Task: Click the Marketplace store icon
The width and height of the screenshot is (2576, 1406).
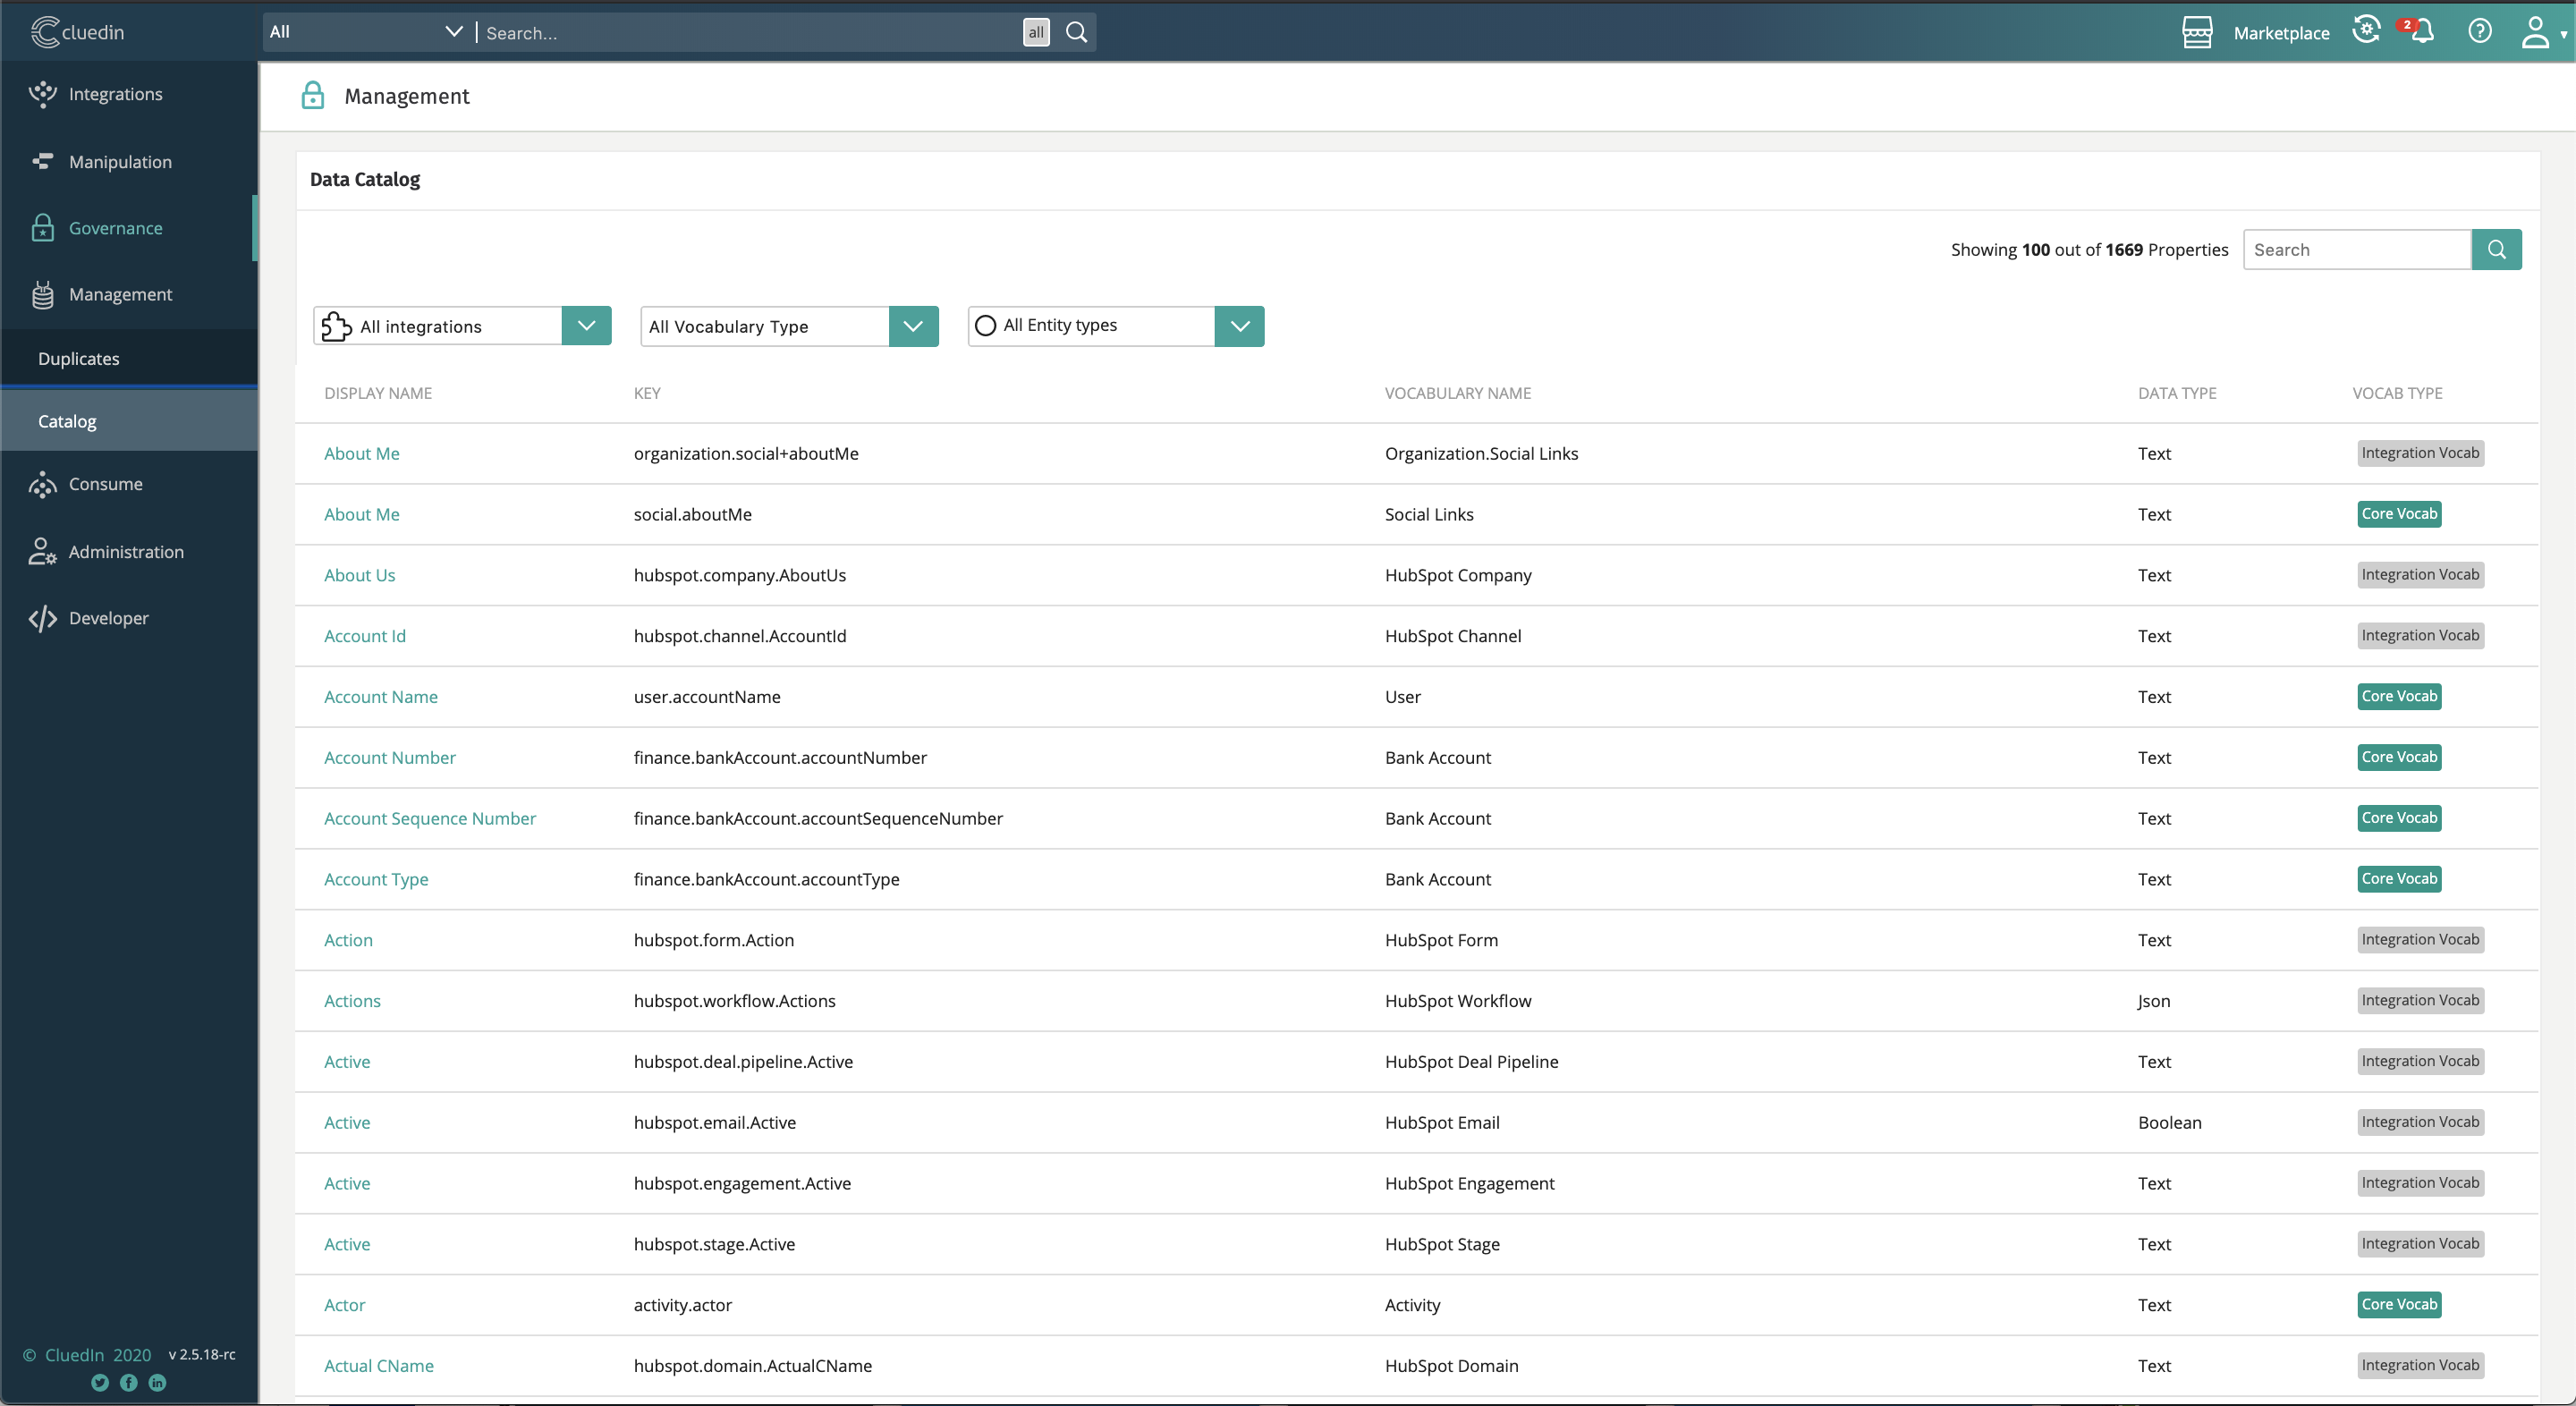Action: [x=2196, y=32]
